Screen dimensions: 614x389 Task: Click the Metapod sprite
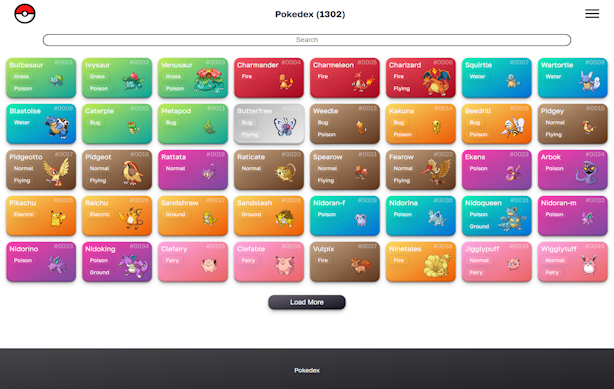[x=209, y=127]
